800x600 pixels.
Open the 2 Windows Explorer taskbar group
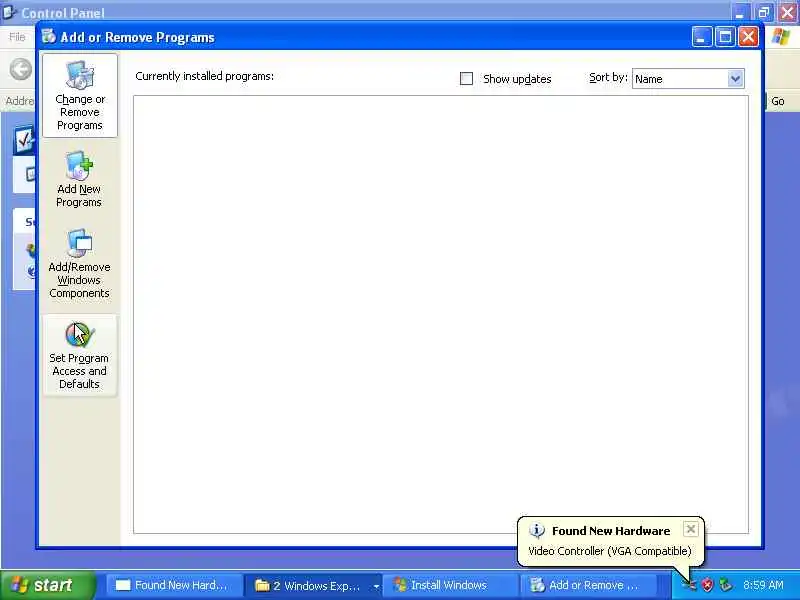313,585
